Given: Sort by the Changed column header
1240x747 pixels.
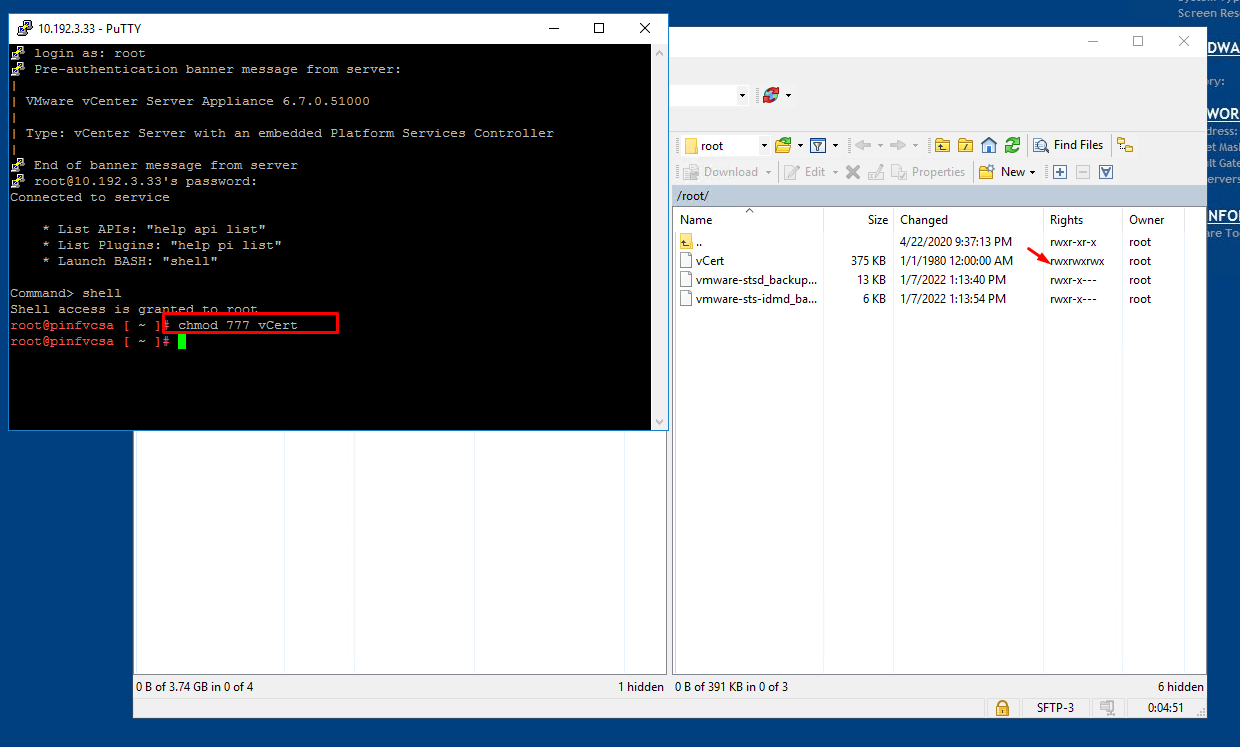Looking at the screenshot, I should click(x=968, y=220).
